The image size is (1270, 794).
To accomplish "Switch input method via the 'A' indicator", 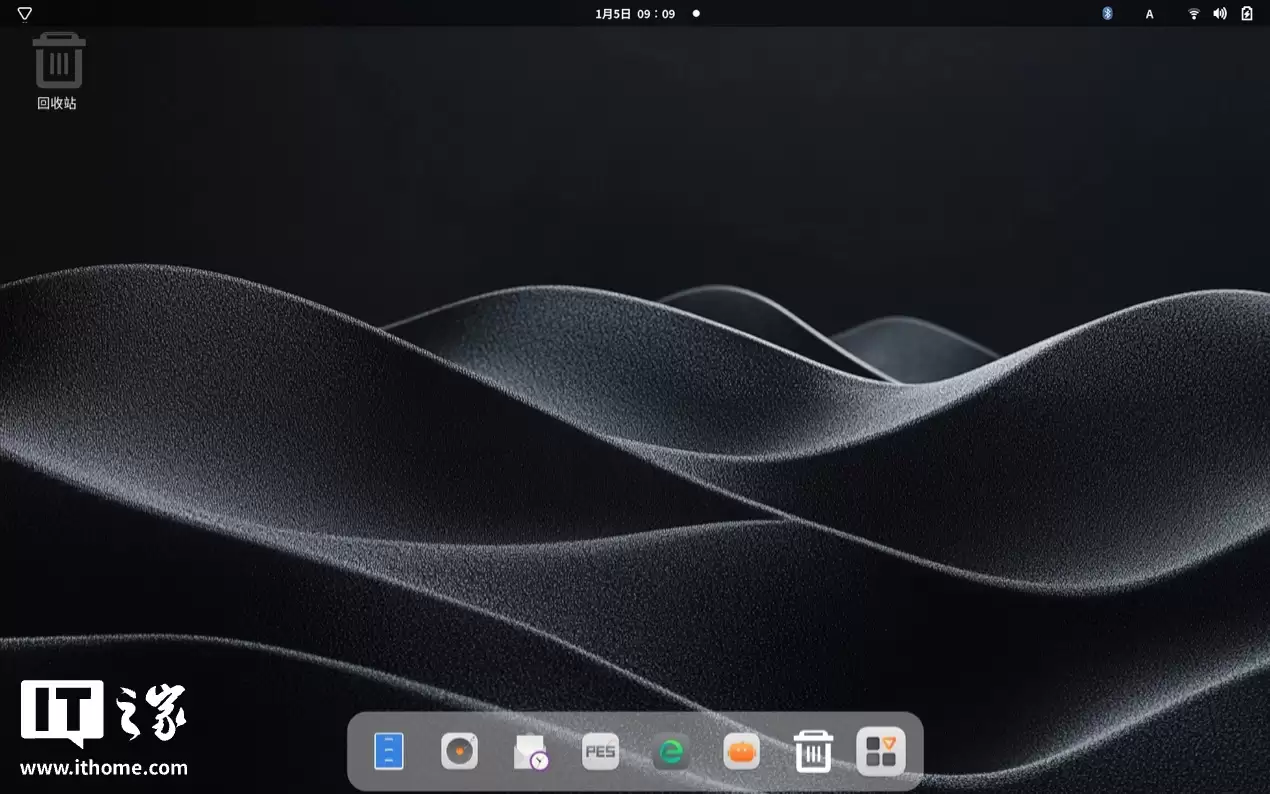I will [1149, 13].
